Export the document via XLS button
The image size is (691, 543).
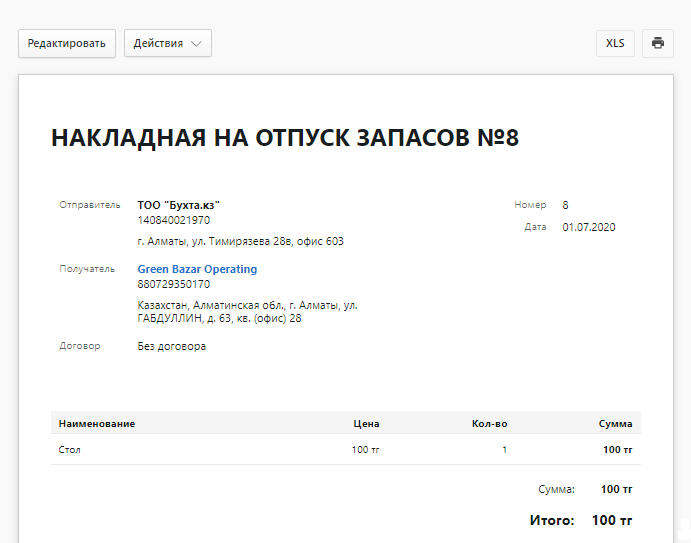click(x=615, y=43)
